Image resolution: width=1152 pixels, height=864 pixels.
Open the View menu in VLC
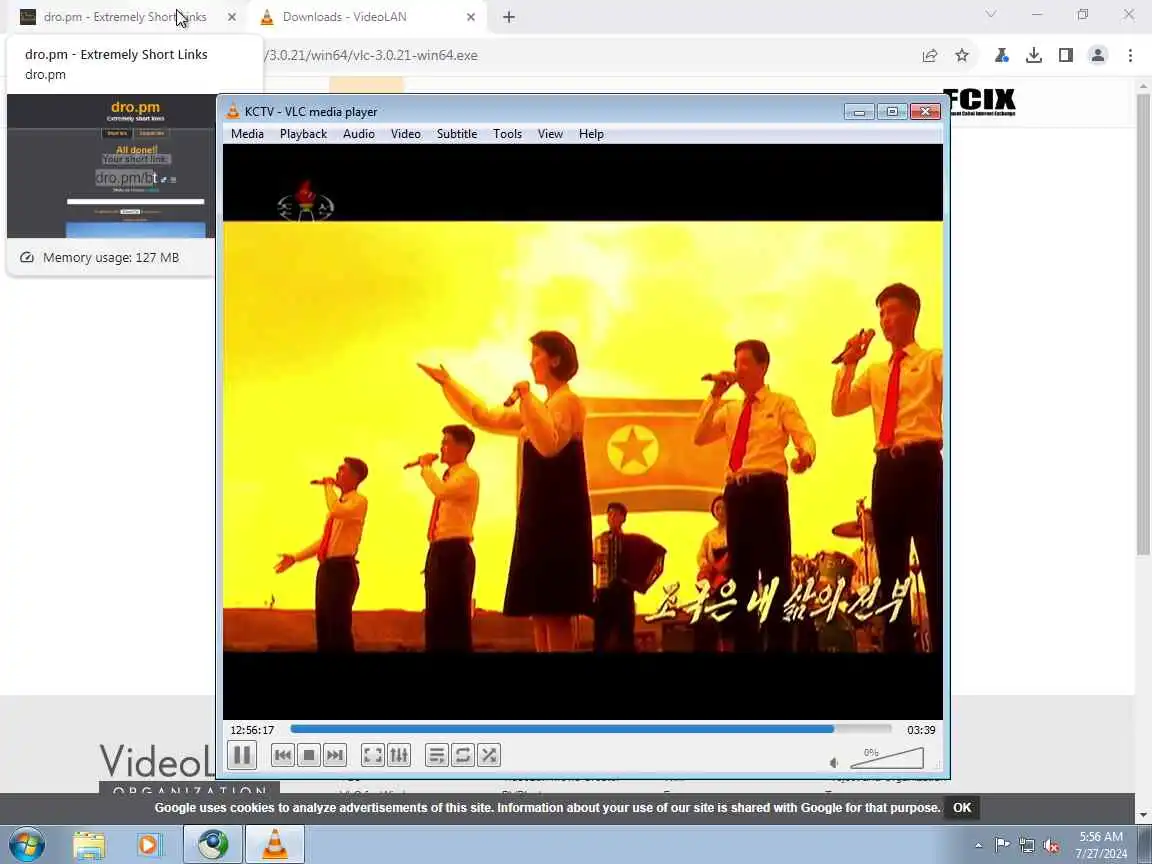pyautogui.click(x=550, y=134)
